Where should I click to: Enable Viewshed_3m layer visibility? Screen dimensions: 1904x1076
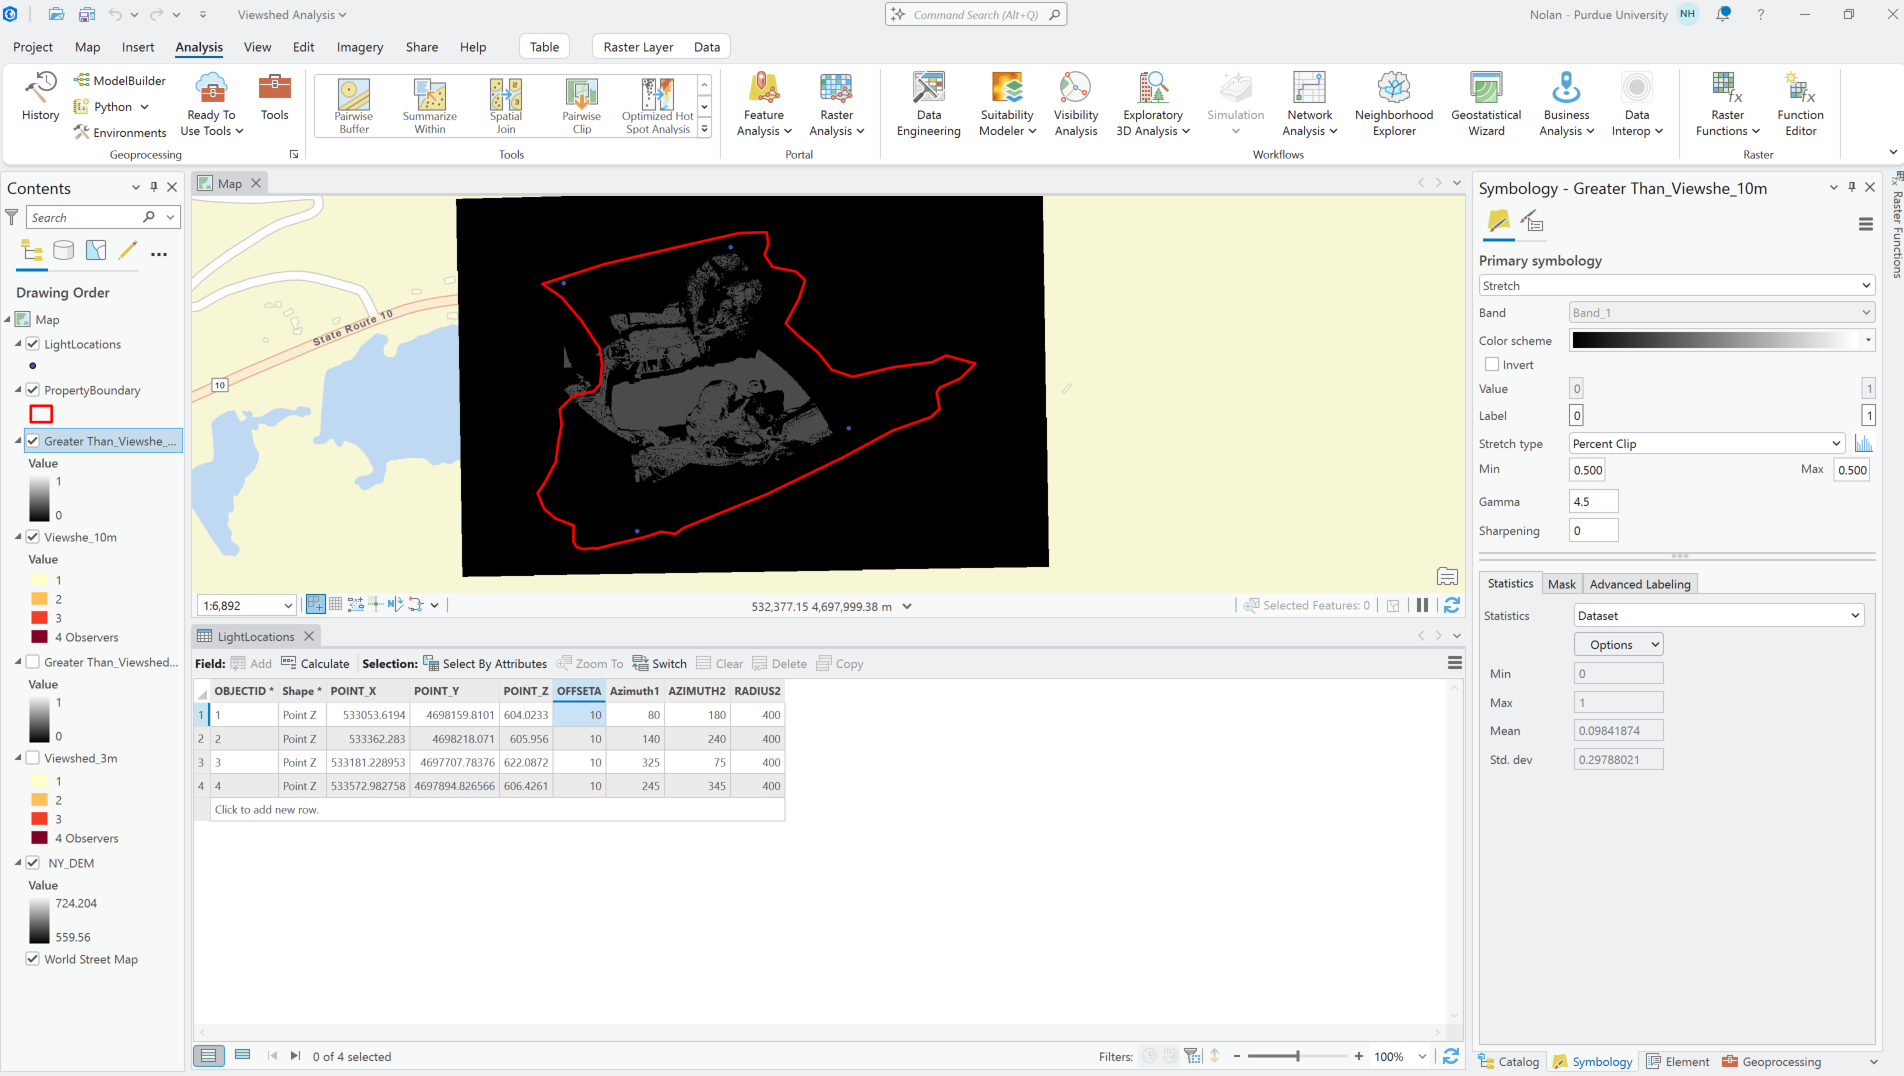pos(33,758)
